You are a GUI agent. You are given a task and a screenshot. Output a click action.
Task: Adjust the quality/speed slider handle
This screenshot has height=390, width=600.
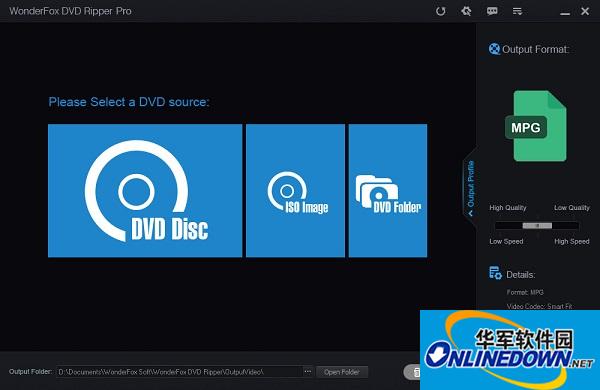[x=537, y=225]
